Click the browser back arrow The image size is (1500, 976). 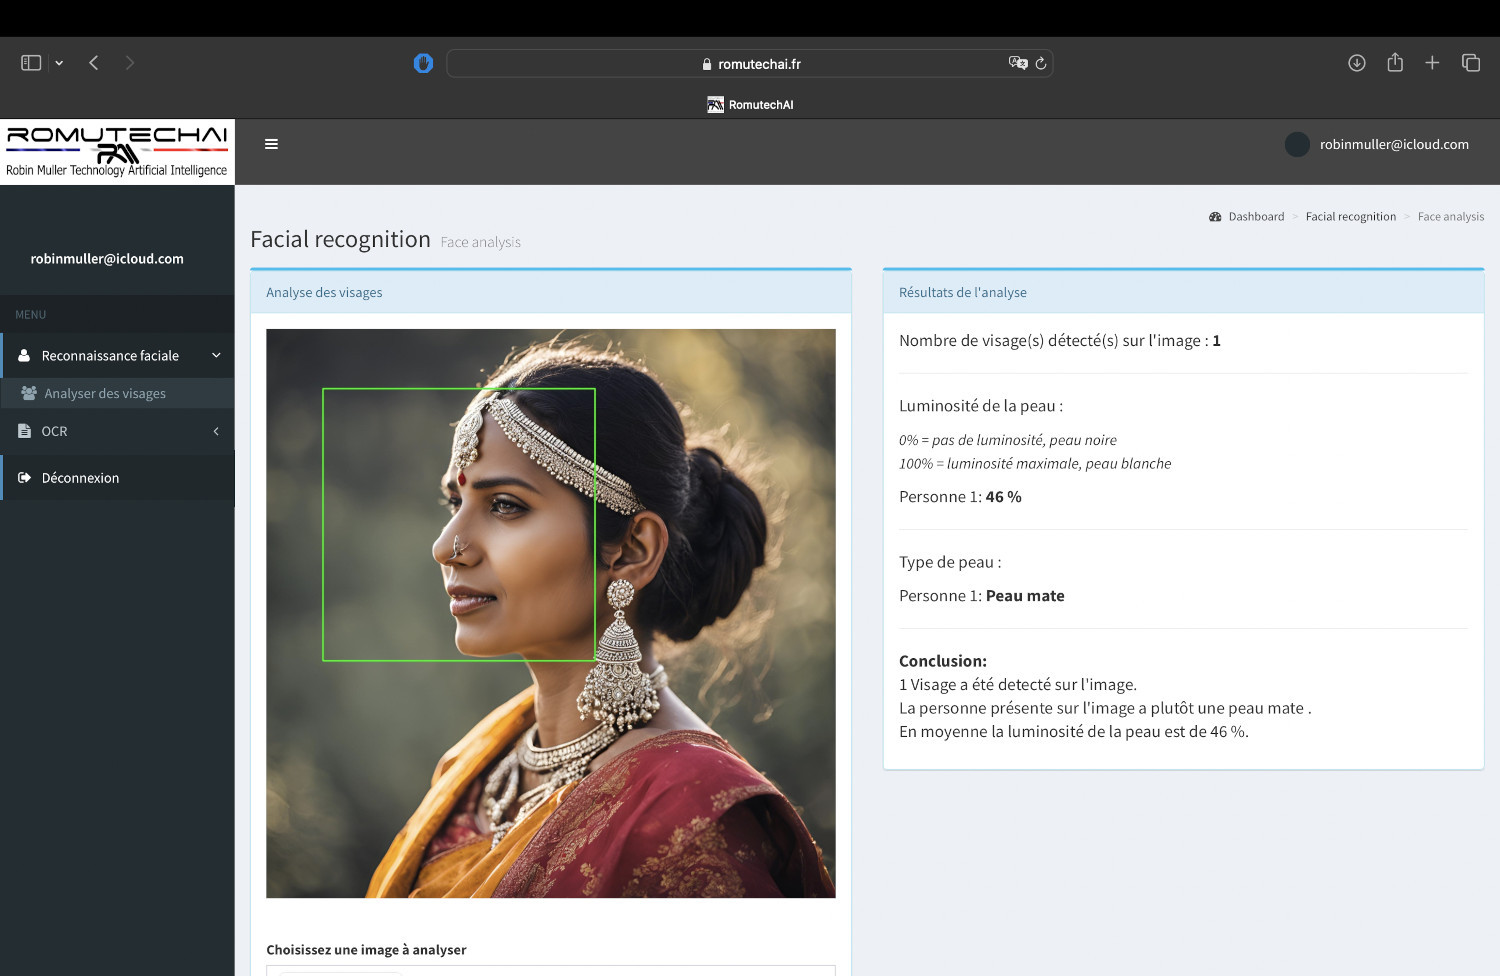94,63
